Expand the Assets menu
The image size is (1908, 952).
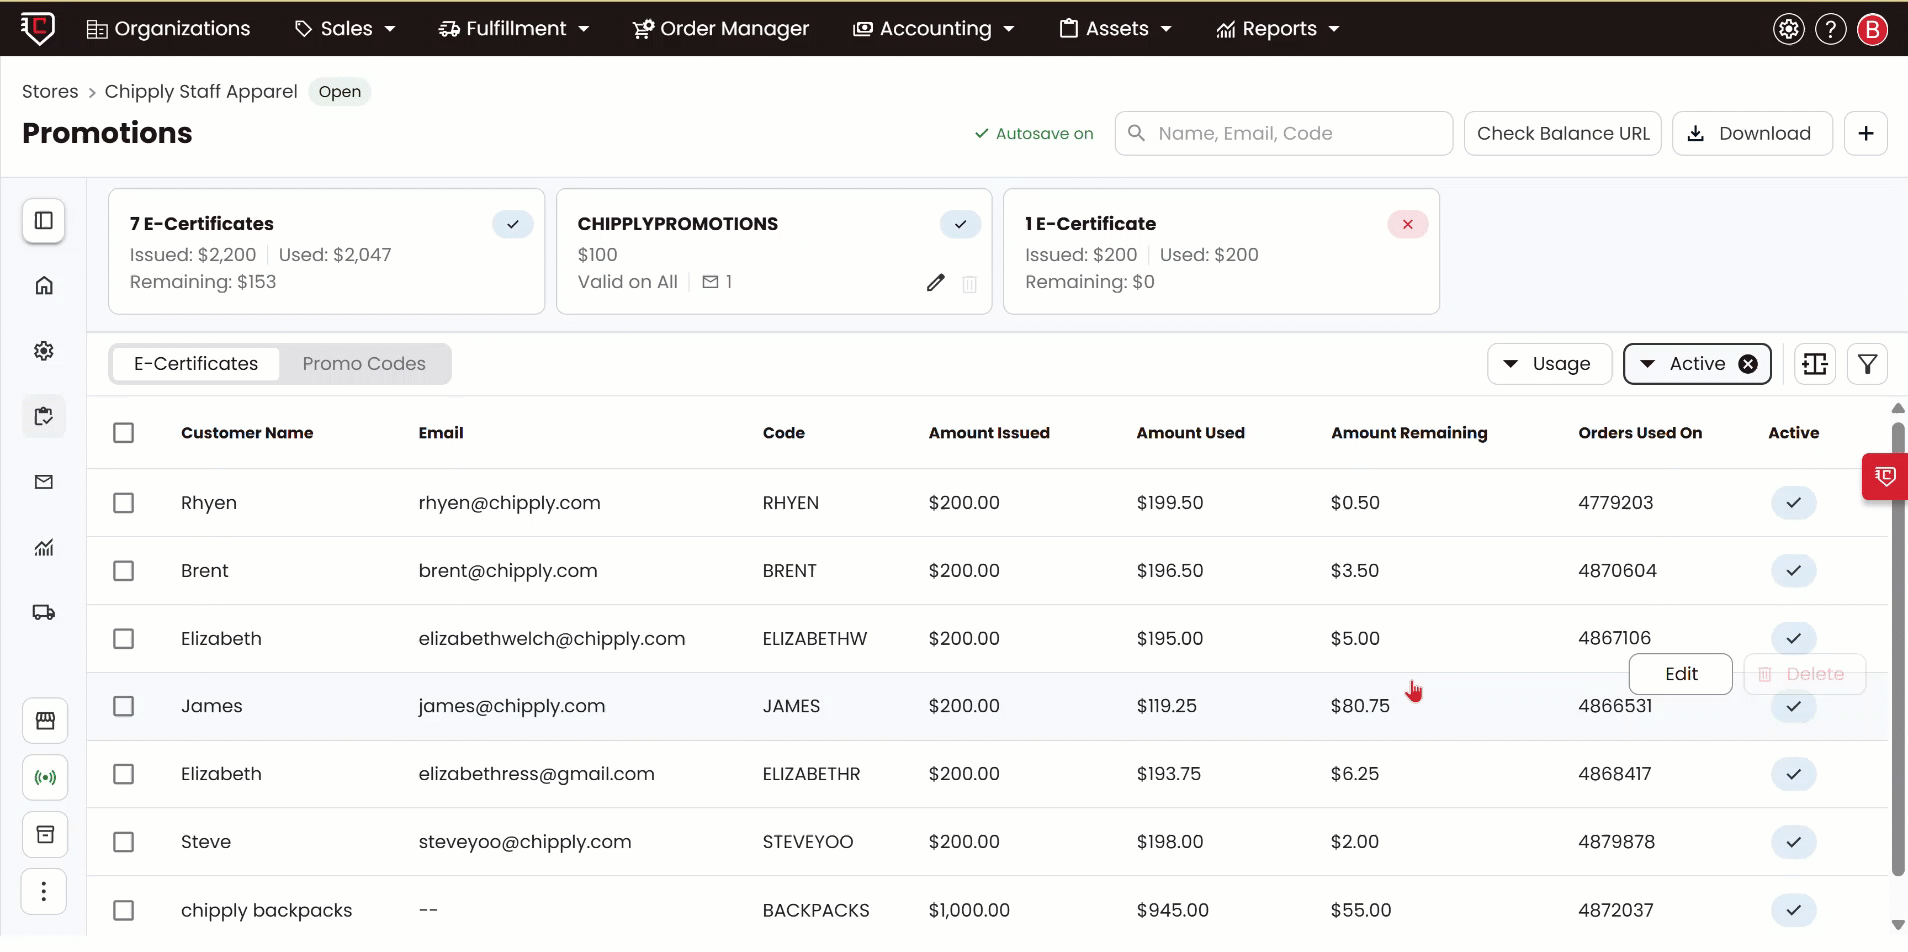point(1116,29)
